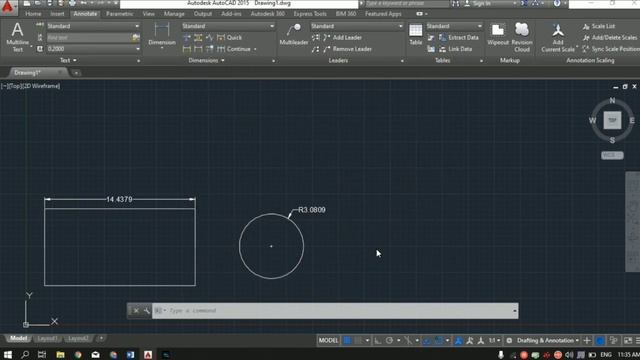Switch to the Layout2 tab
This screenshot has height=360, width=640.
78,338
